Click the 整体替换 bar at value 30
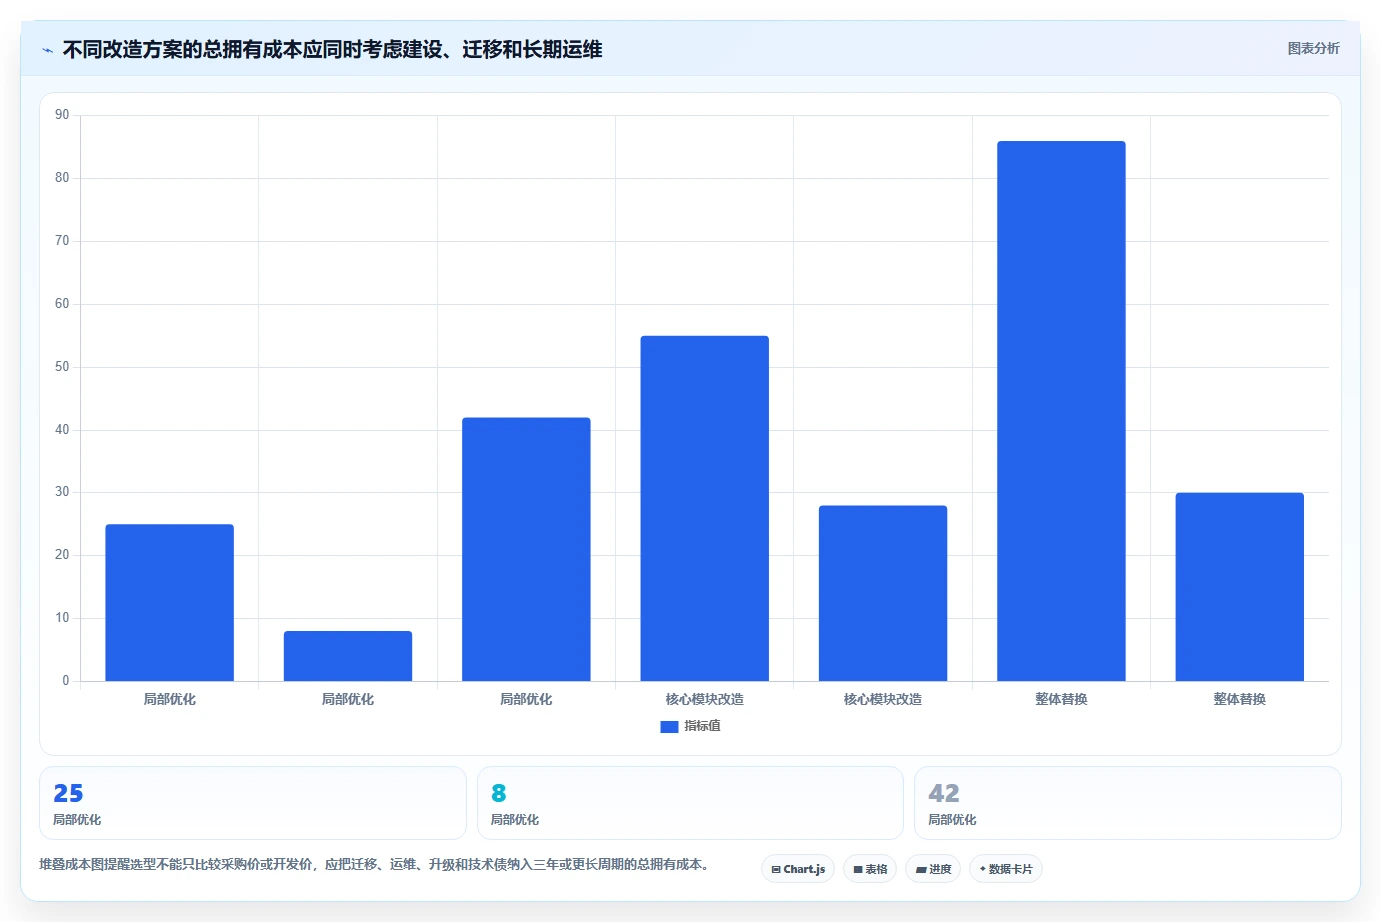 1240,587
